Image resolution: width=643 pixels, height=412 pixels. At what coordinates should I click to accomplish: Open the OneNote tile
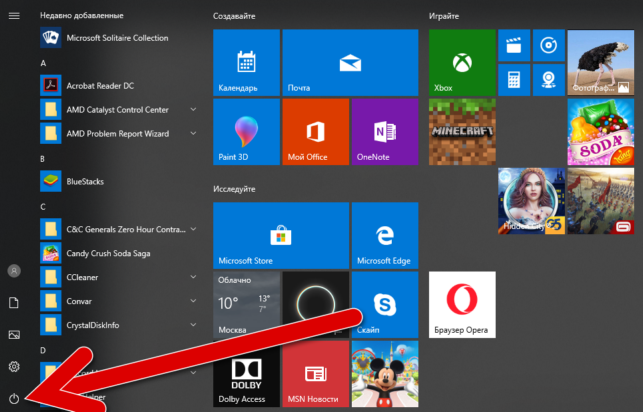tap(385, 132)
